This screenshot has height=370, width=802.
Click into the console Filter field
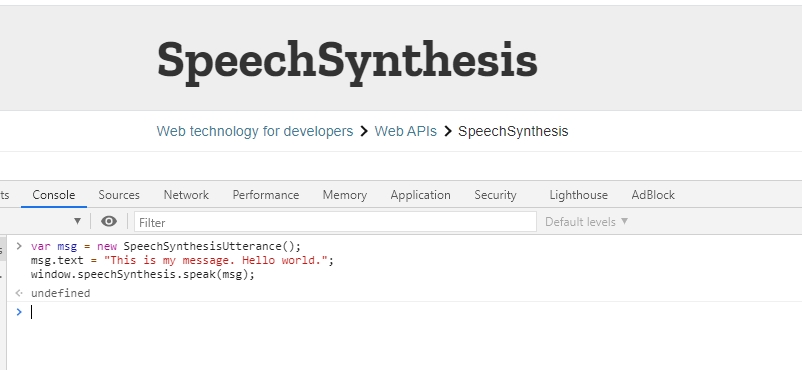point(336,222)
